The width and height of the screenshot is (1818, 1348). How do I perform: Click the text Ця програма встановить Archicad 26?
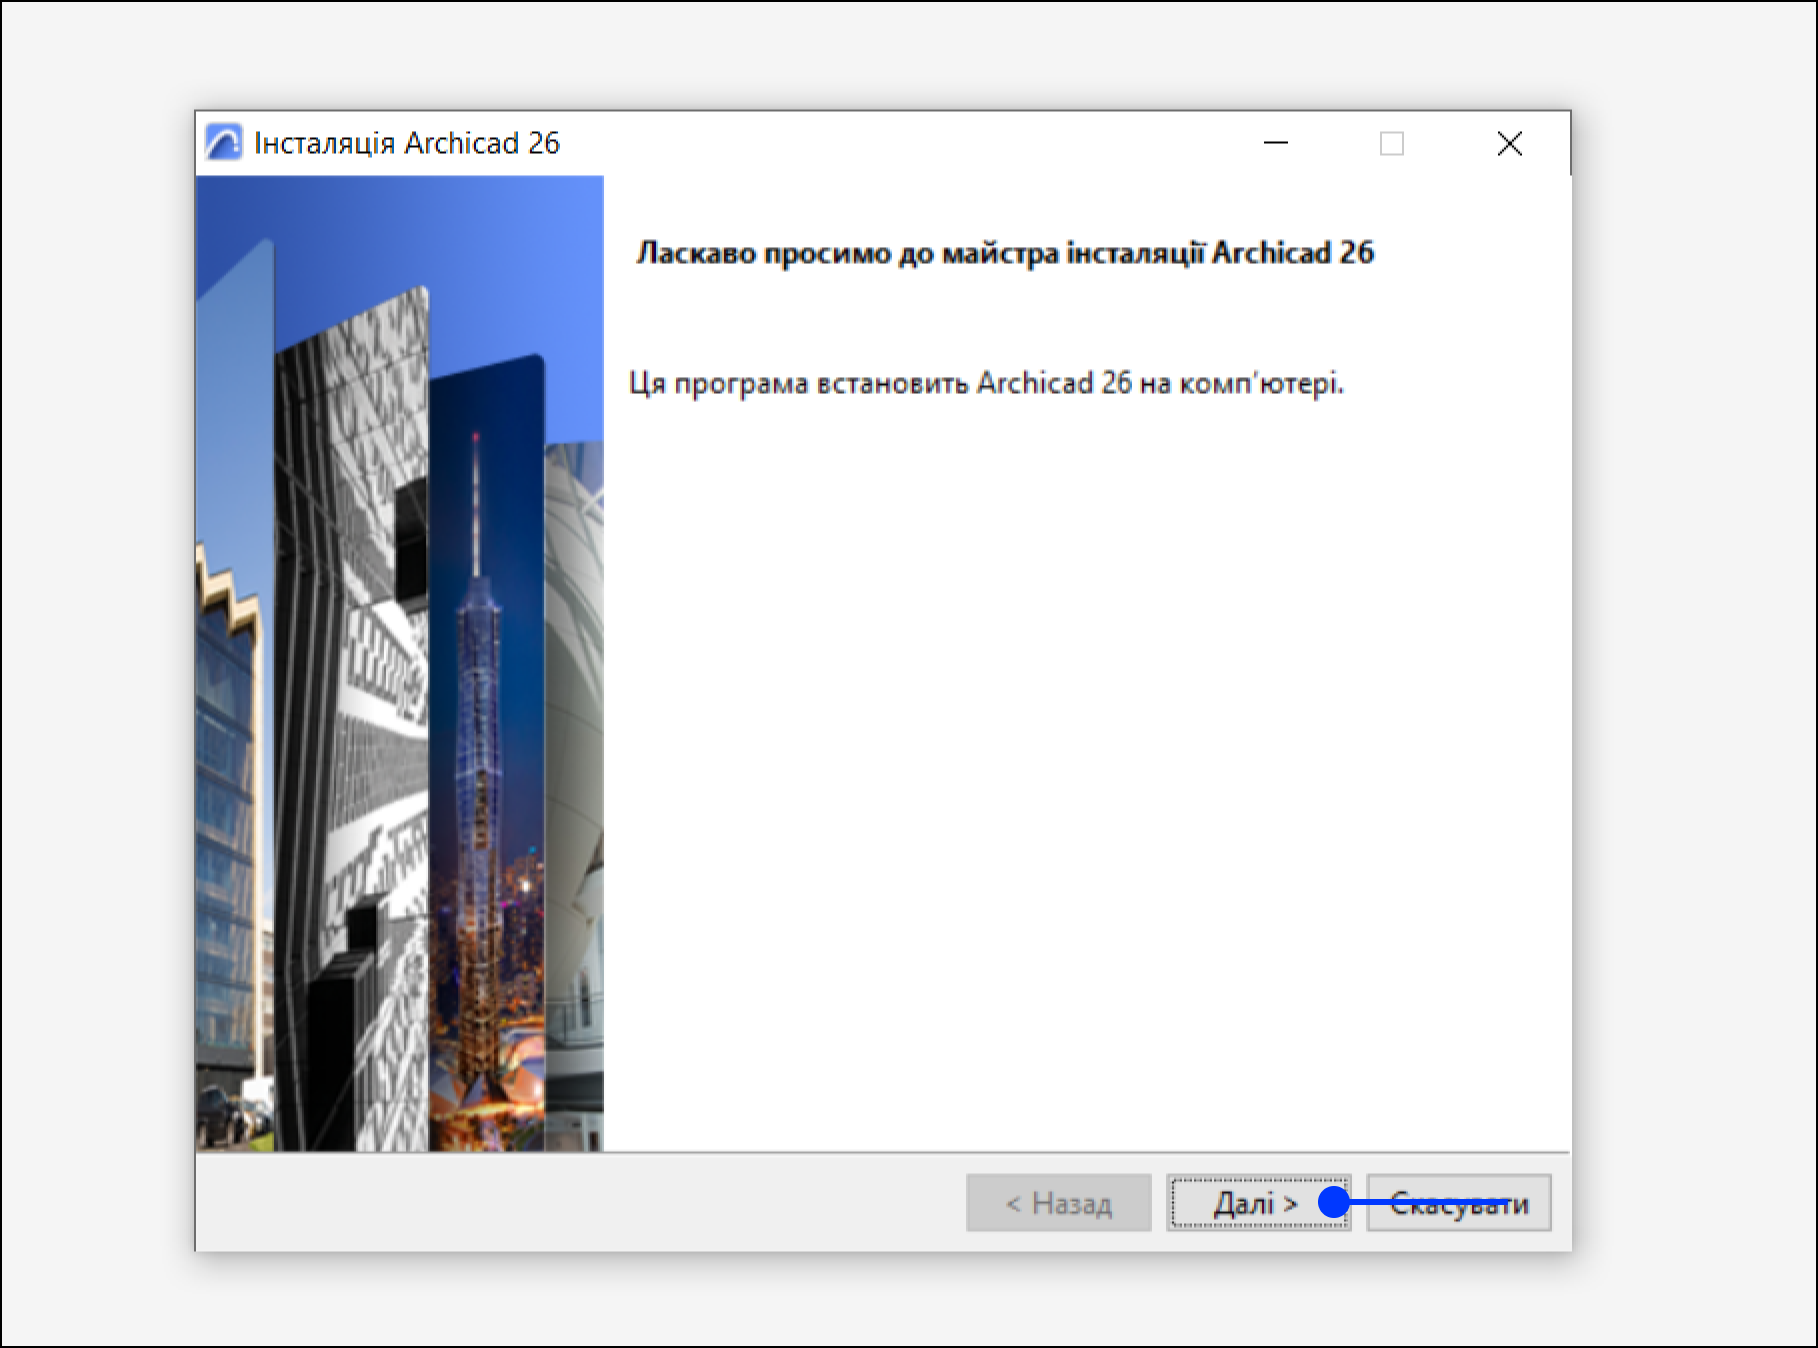point(880,383)
